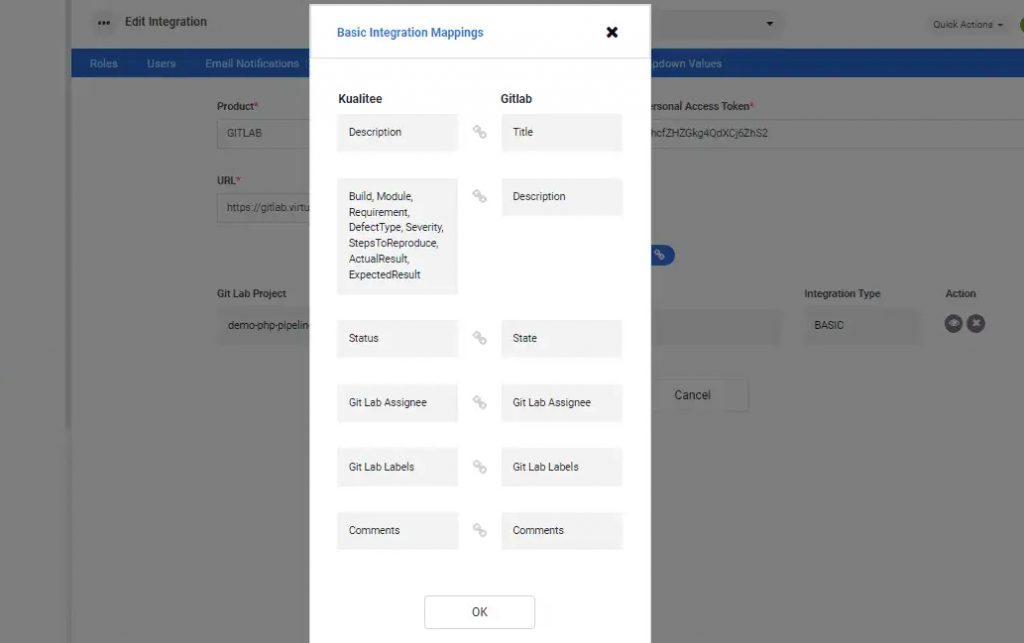Image resolution: width=1024 pixels, height=643 pixels.
Task: Click the Personal Access Token field
Action: click(837, 133)
